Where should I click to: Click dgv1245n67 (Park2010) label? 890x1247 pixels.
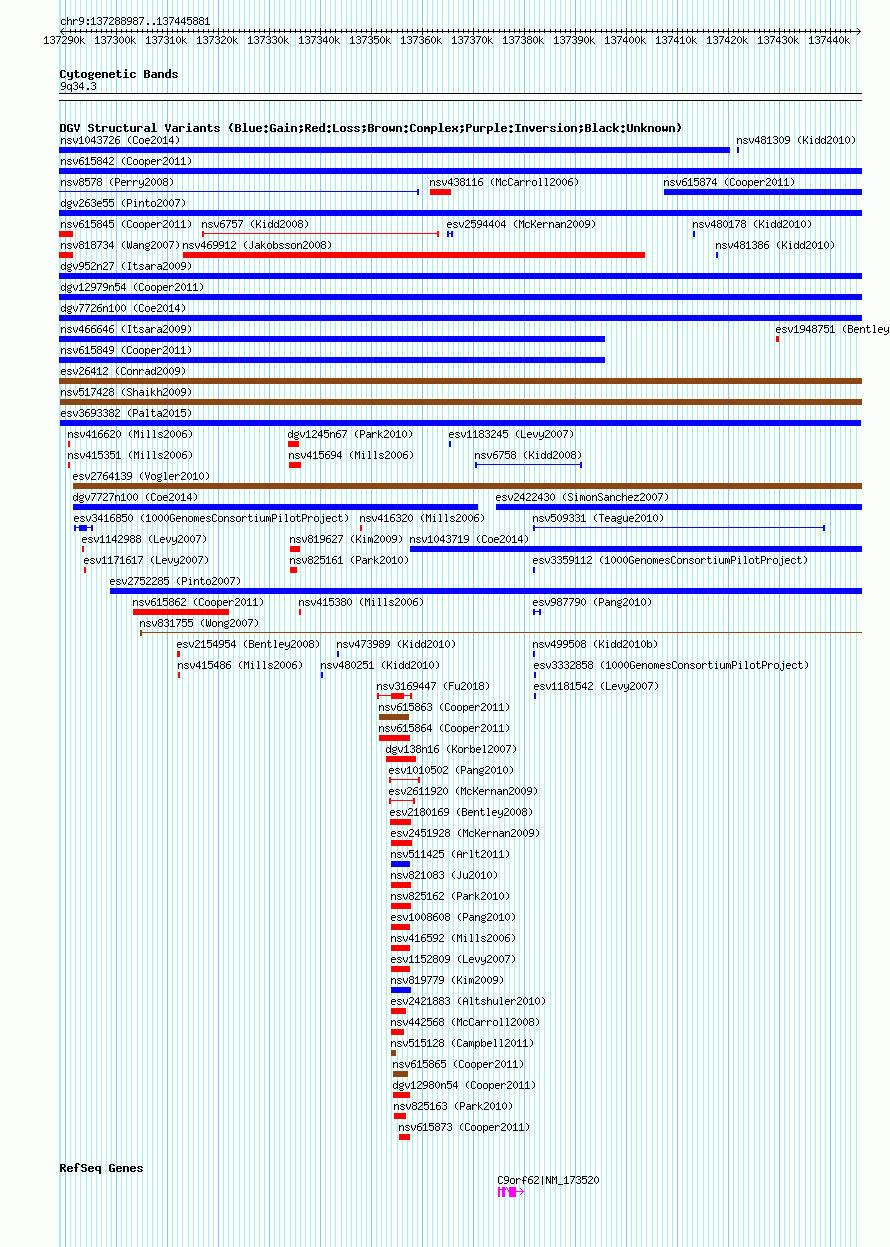point(350,435)
